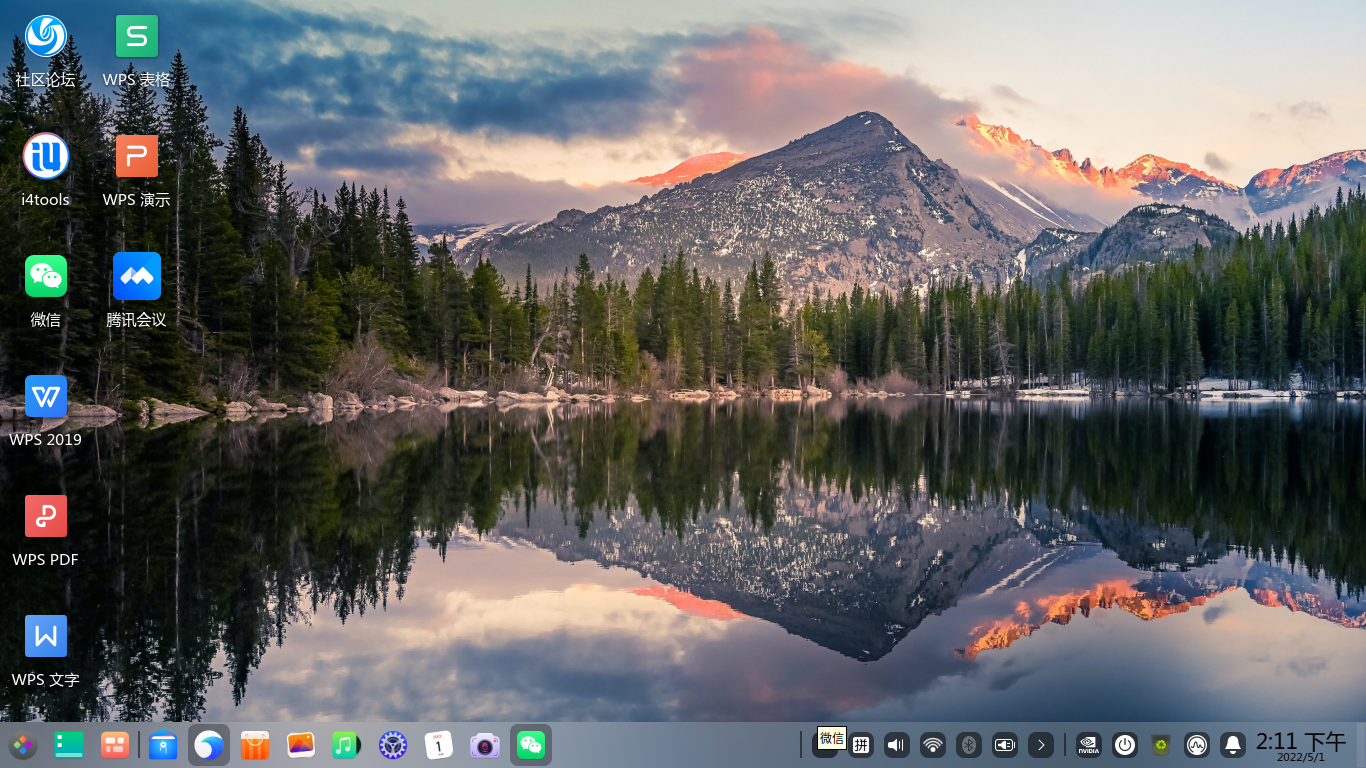Click the 2:11 下午 clock
Image resolution: width=1366 pixels, height=768 pixels.
1300,745
